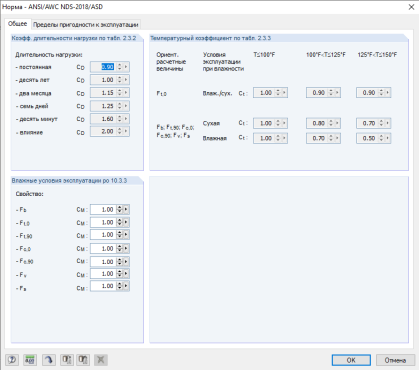Click the spinner arrows of the десять минут CD field
The image size is (420, 371).
(x=120, y=119)
